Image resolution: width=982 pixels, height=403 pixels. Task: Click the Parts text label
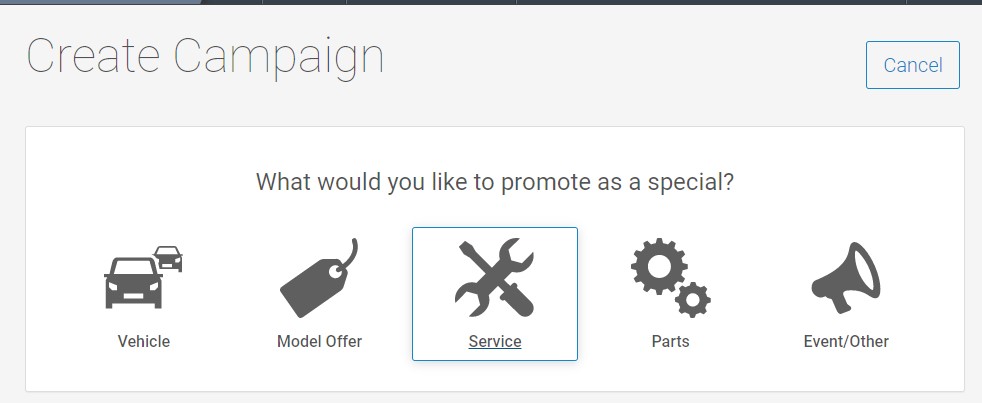pyautogui.click(x=671, y=342)
